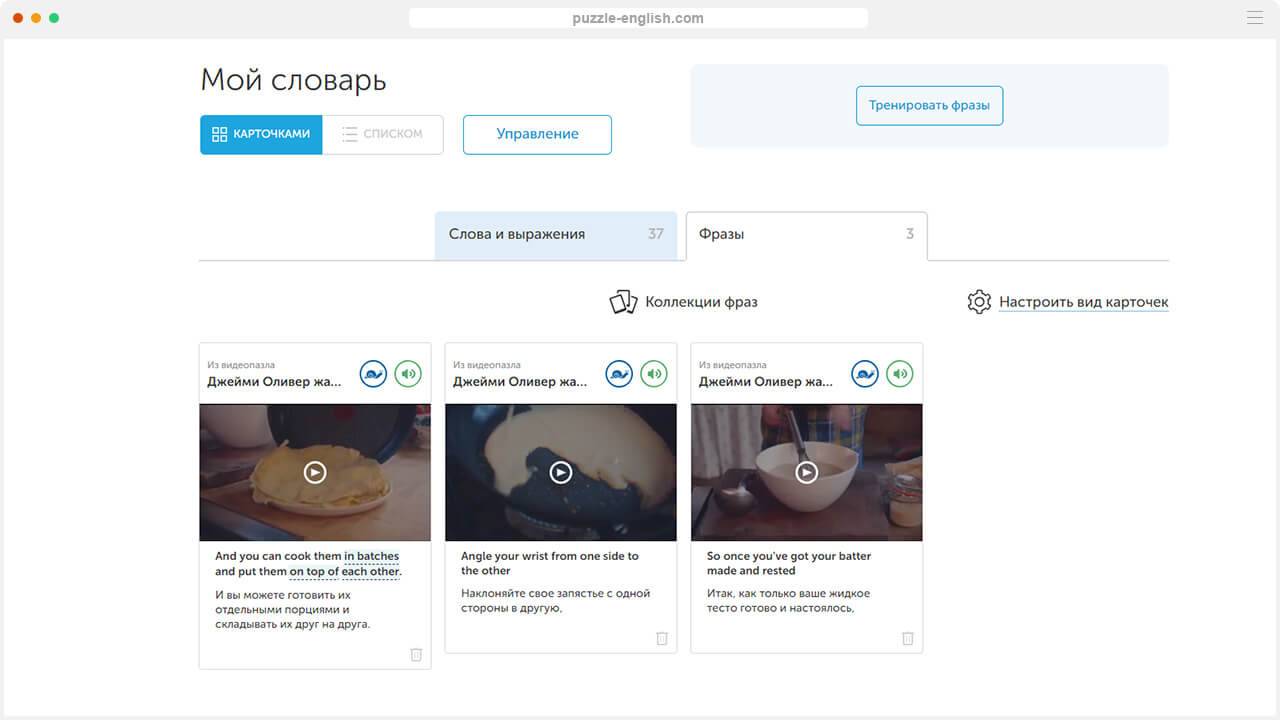Play audio with speaker icon on first card
Screen dimensions: 1280x720
(408, 374)
